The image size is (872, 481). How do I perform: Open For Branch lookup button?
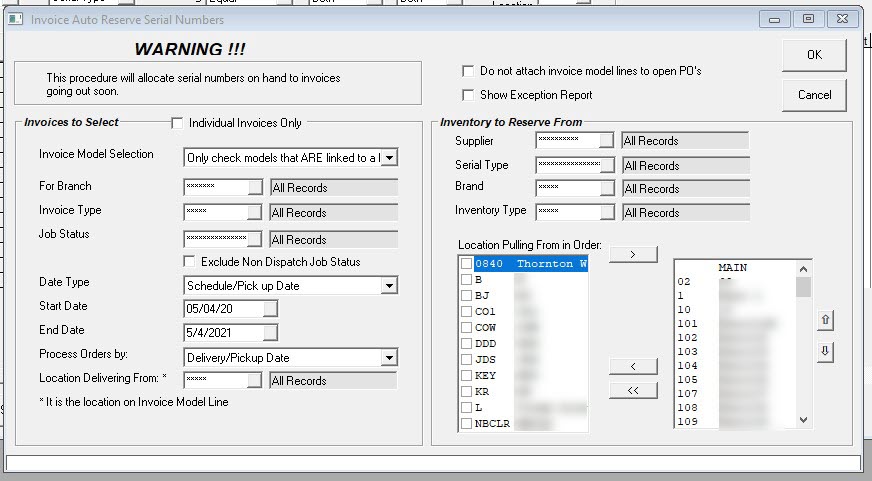pyautogui.click(x=255, y=187)
